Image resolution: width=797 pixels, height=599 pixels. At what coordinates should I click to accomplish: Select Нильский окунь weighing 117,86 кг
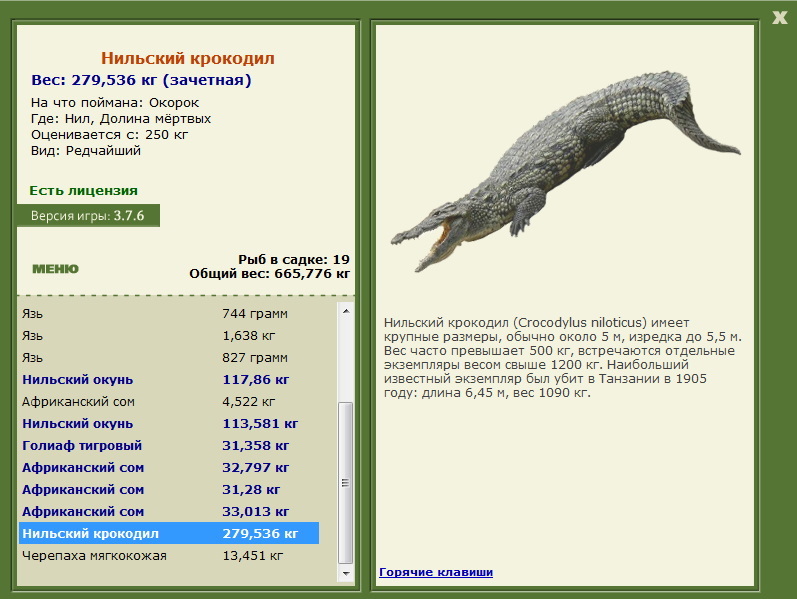pos(169,380)
